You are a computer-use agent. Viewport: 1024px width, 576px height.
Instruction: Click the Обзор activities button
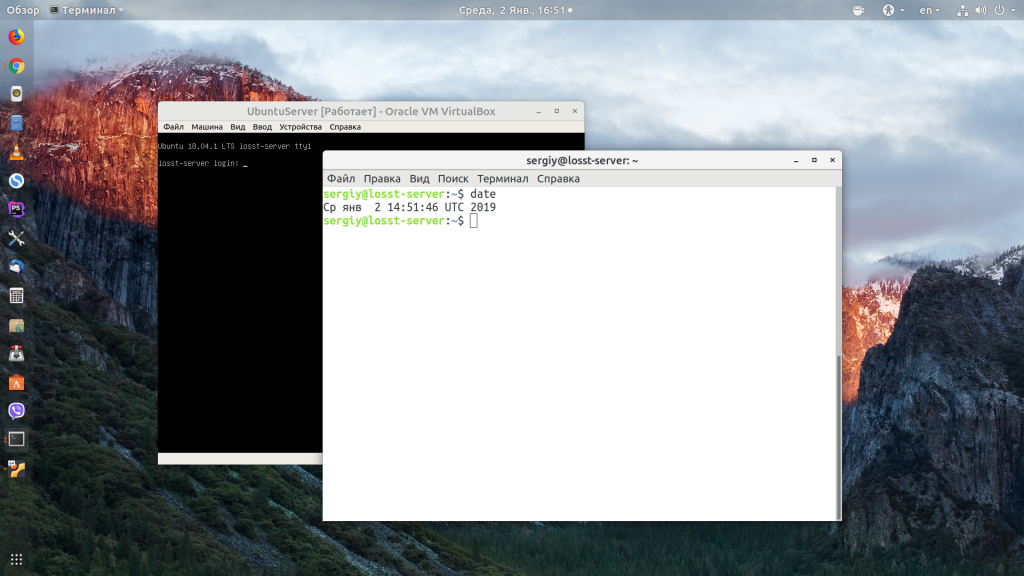point(23,10)
